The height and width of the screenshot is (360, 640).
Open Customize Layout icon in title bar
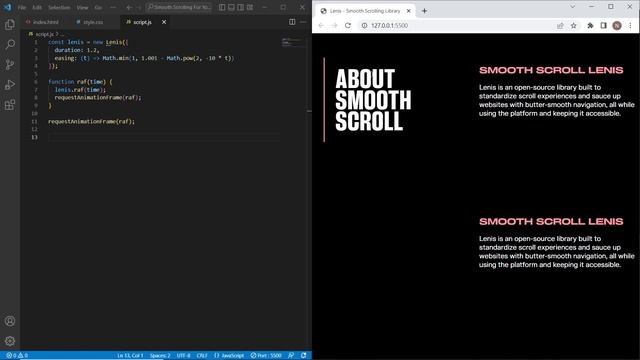pos(250,7)
